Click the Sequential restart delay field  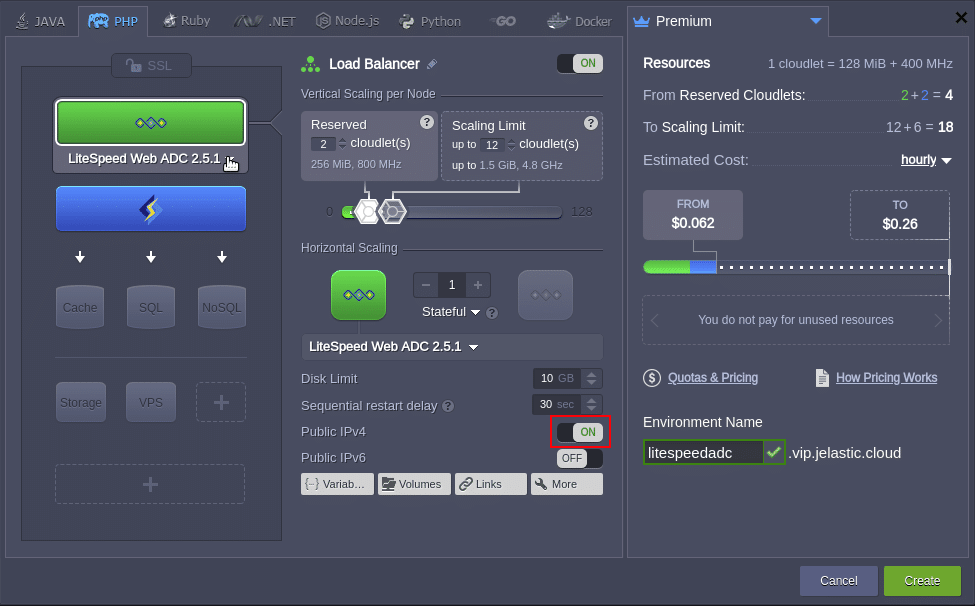point(557,404)
